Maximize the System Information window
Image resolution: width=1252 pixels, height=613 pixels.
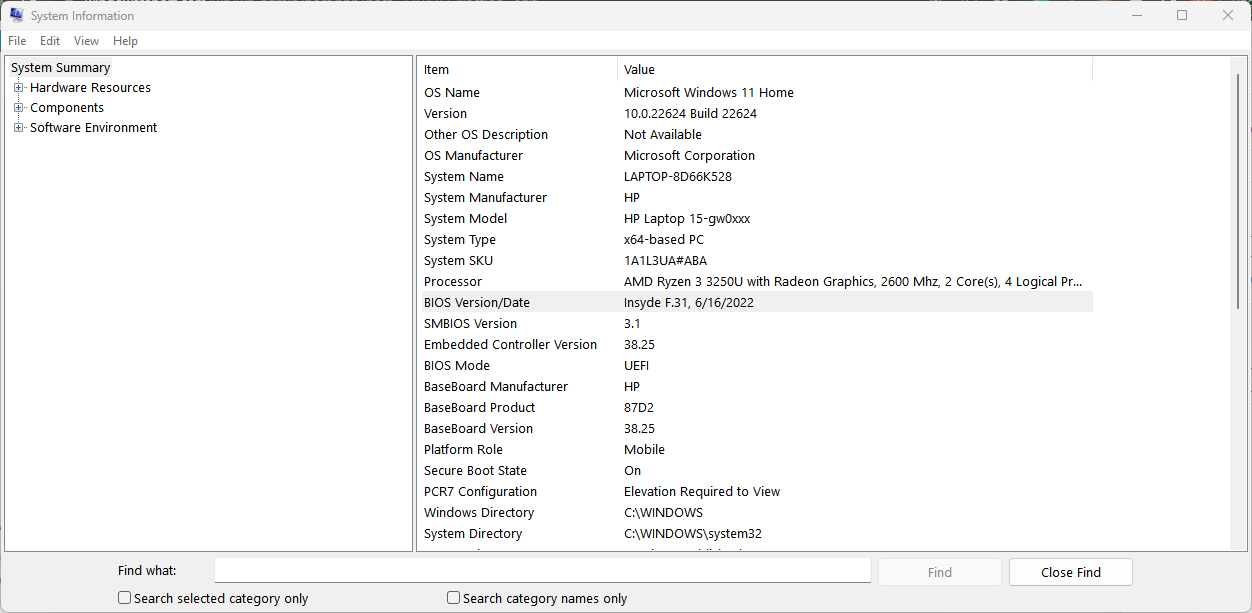(1182, 15)
